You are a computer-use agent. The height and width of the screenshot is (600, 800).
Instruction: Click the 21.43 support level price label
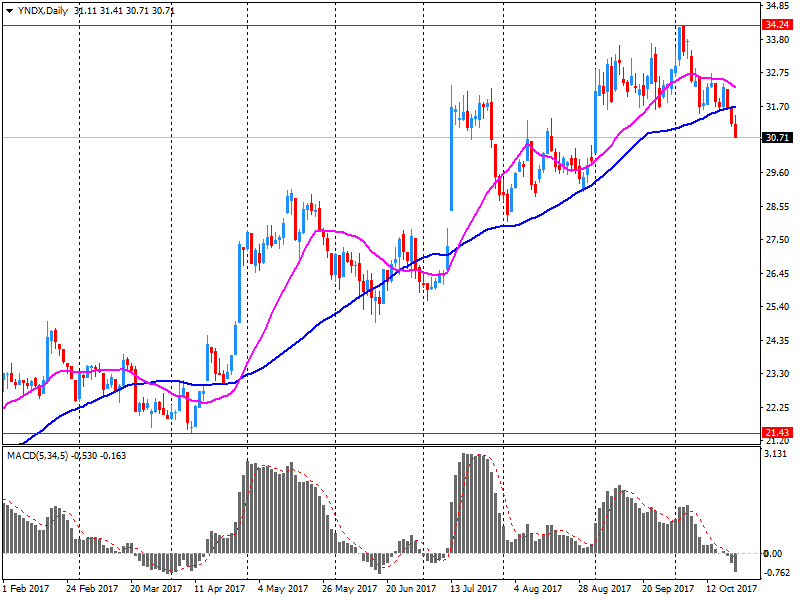point(778,433)
